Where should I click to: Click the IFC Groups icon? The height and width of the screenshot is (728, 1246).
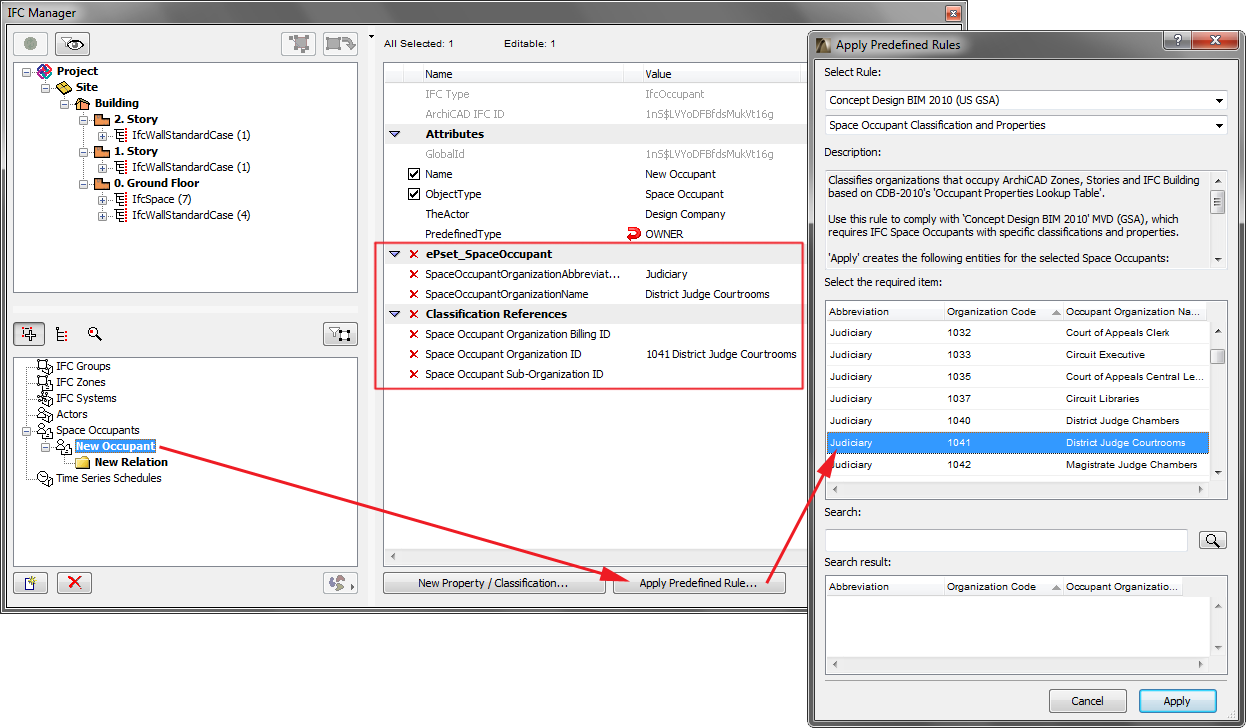44,366
